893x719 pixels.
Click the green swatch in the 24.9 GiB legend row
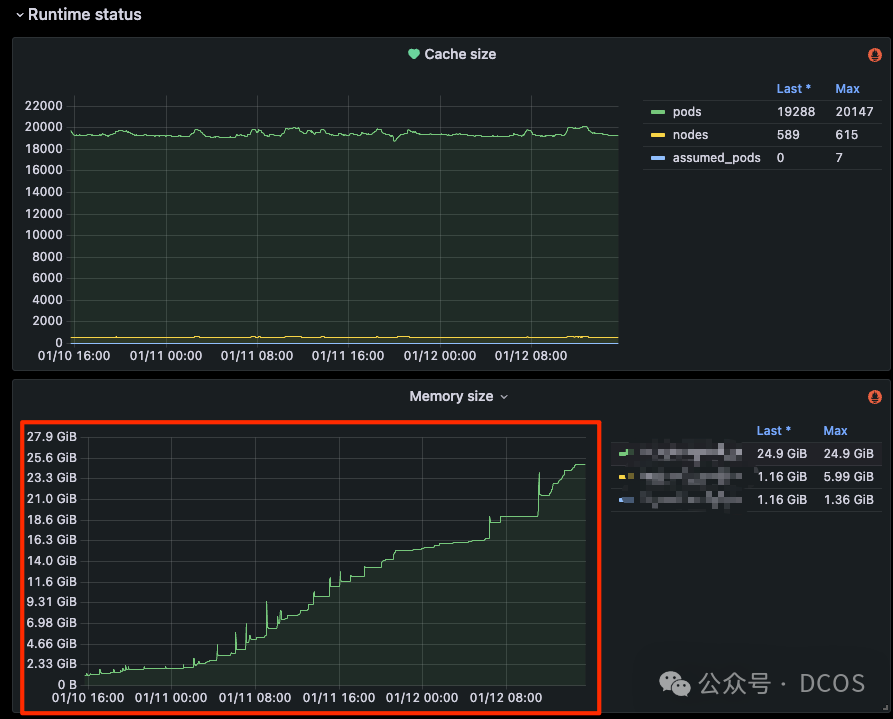click(626, 453)
